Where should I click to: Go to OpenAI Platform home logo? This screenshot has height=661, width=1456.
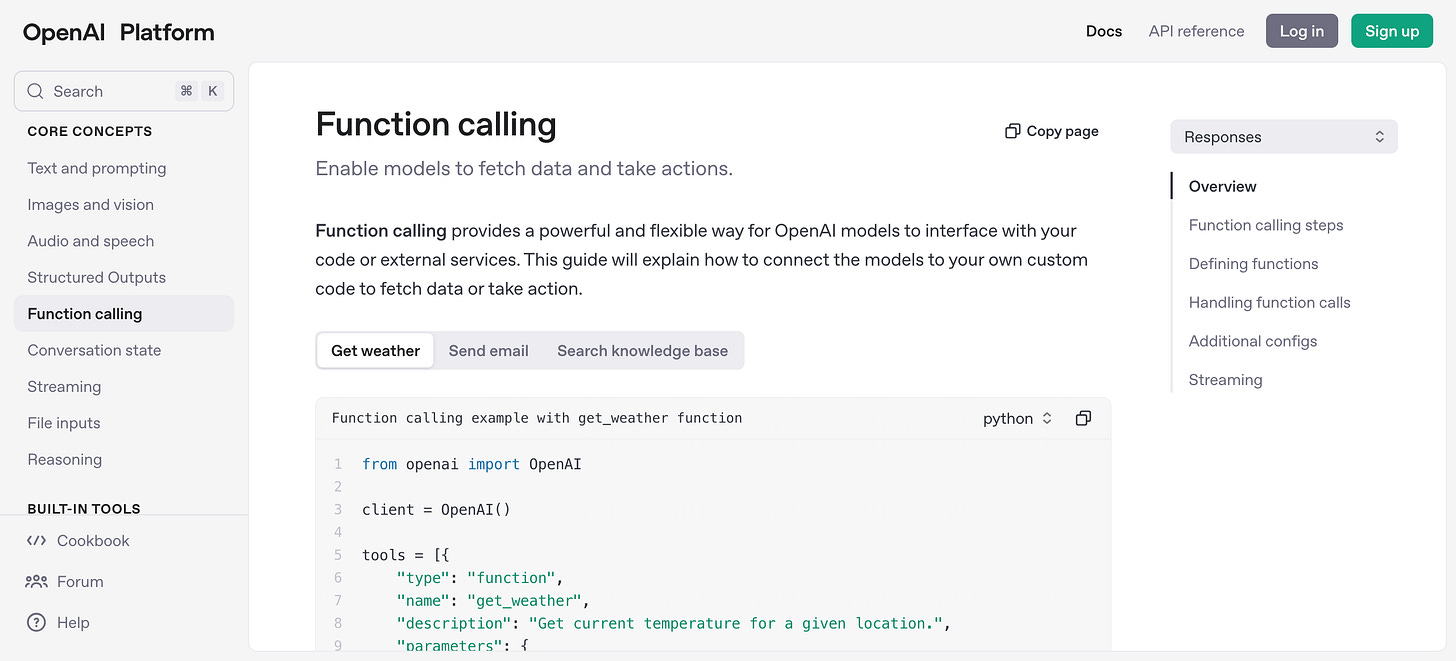(118, 32)
